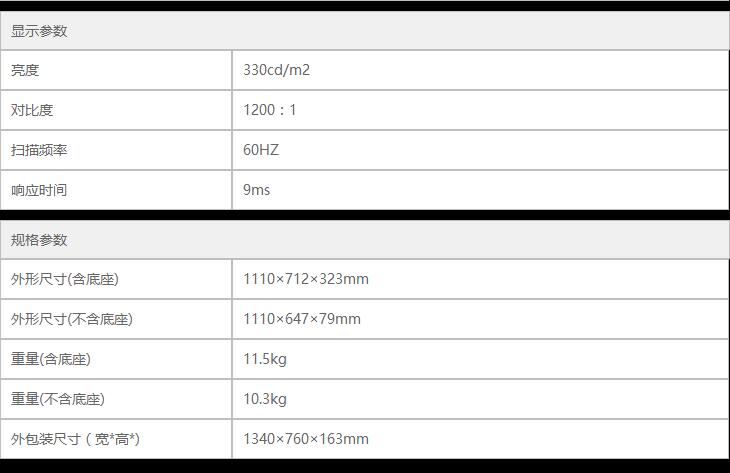Select the 外包装尺寸 label cell
Image resolution: width=730 pixels, height=473 pixels.
click(x=75, y=439)
